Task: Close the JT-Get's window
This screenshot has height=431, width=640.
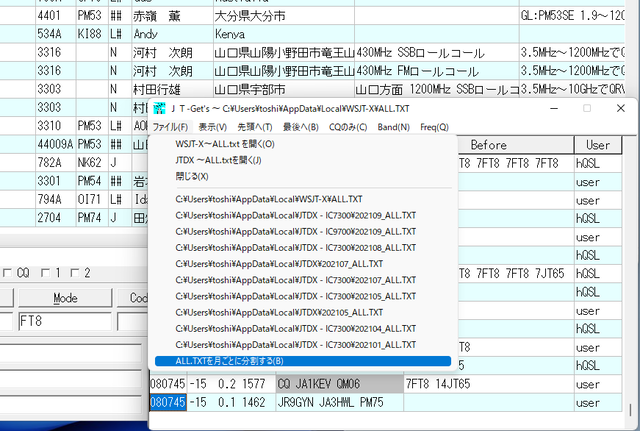Action: [620, 109]
